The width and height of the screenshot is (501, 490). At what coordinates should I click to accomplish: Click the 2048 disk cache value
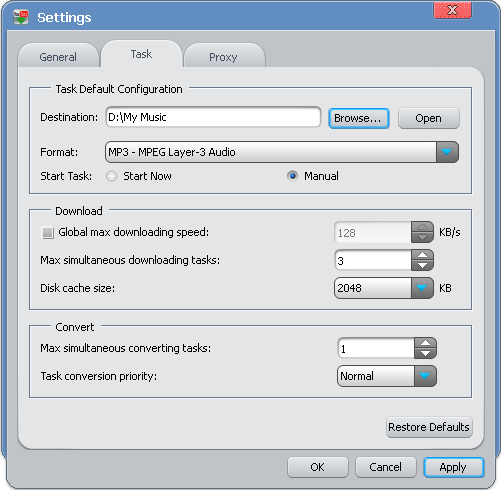click(372, 288)
